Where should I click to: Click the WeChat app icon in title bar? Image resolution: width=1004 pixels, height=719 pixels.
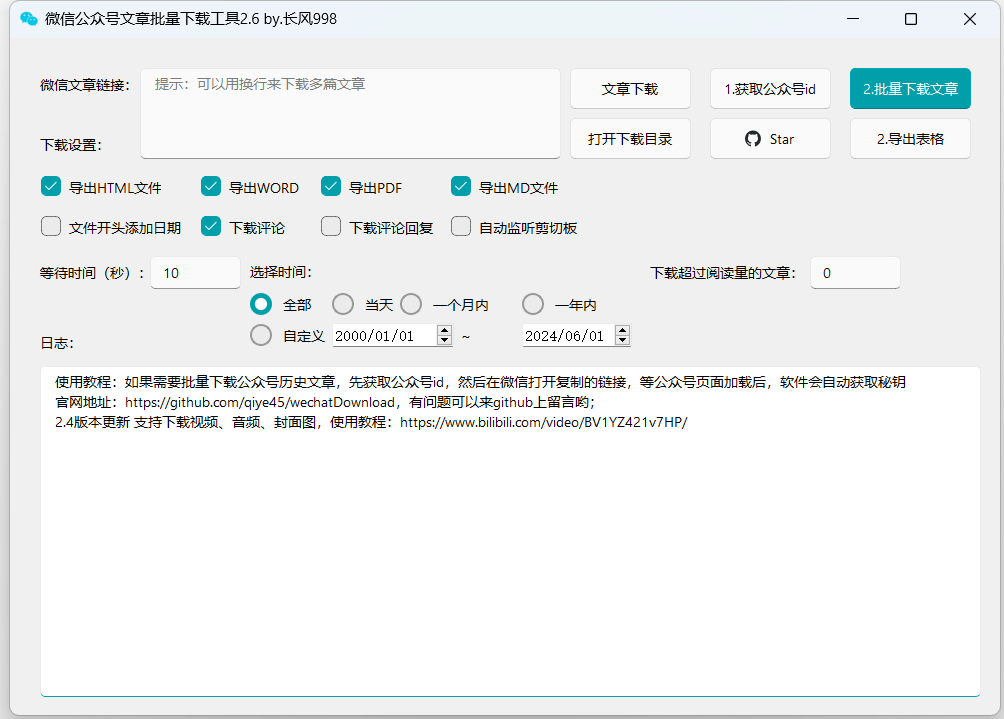click(x=29, y=19)
